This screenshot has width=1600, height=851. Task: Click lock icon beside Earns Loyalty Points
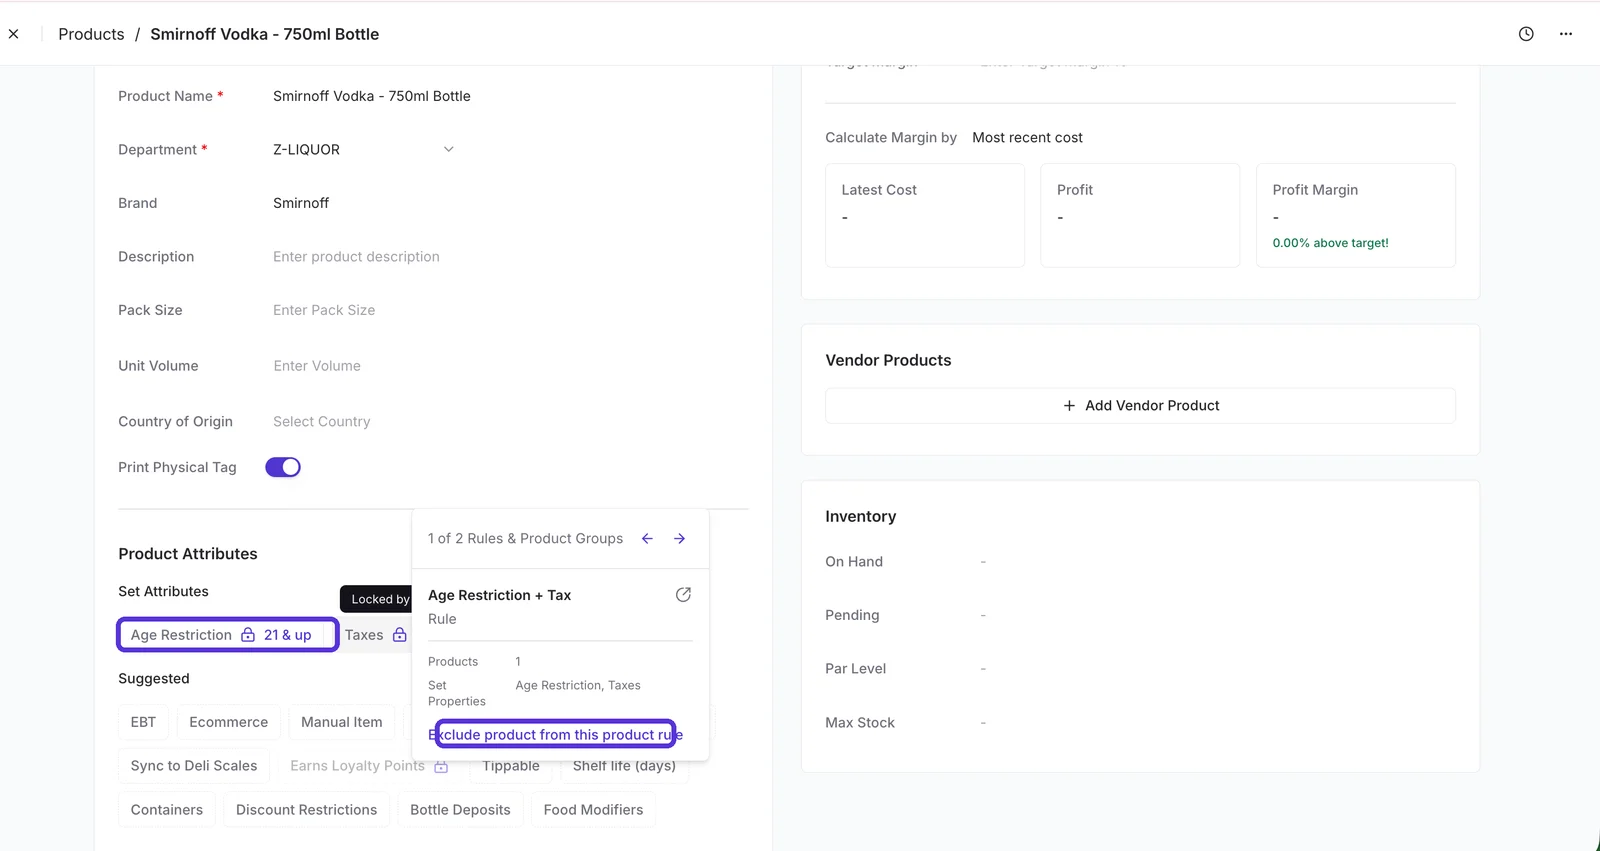point(441,766)
